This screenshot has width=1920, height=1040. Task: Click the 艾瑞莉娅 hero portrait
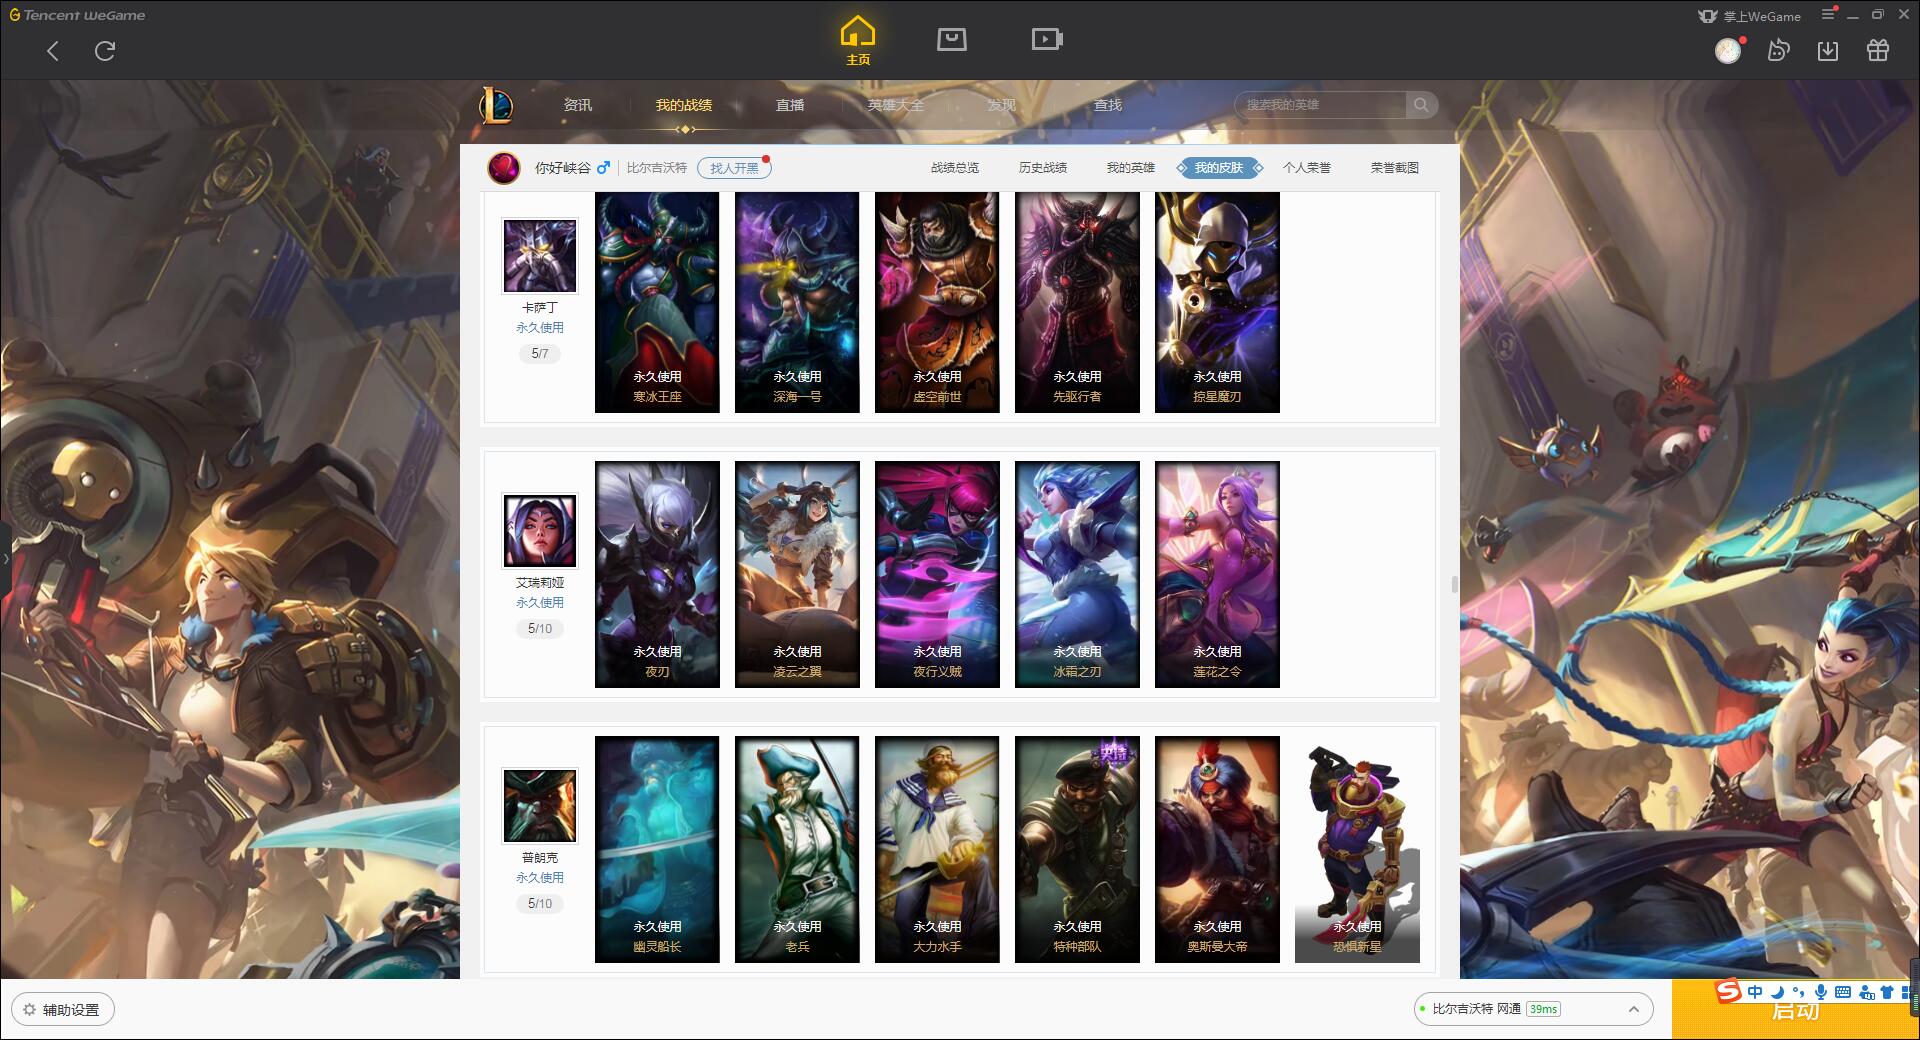click(540, 531)
